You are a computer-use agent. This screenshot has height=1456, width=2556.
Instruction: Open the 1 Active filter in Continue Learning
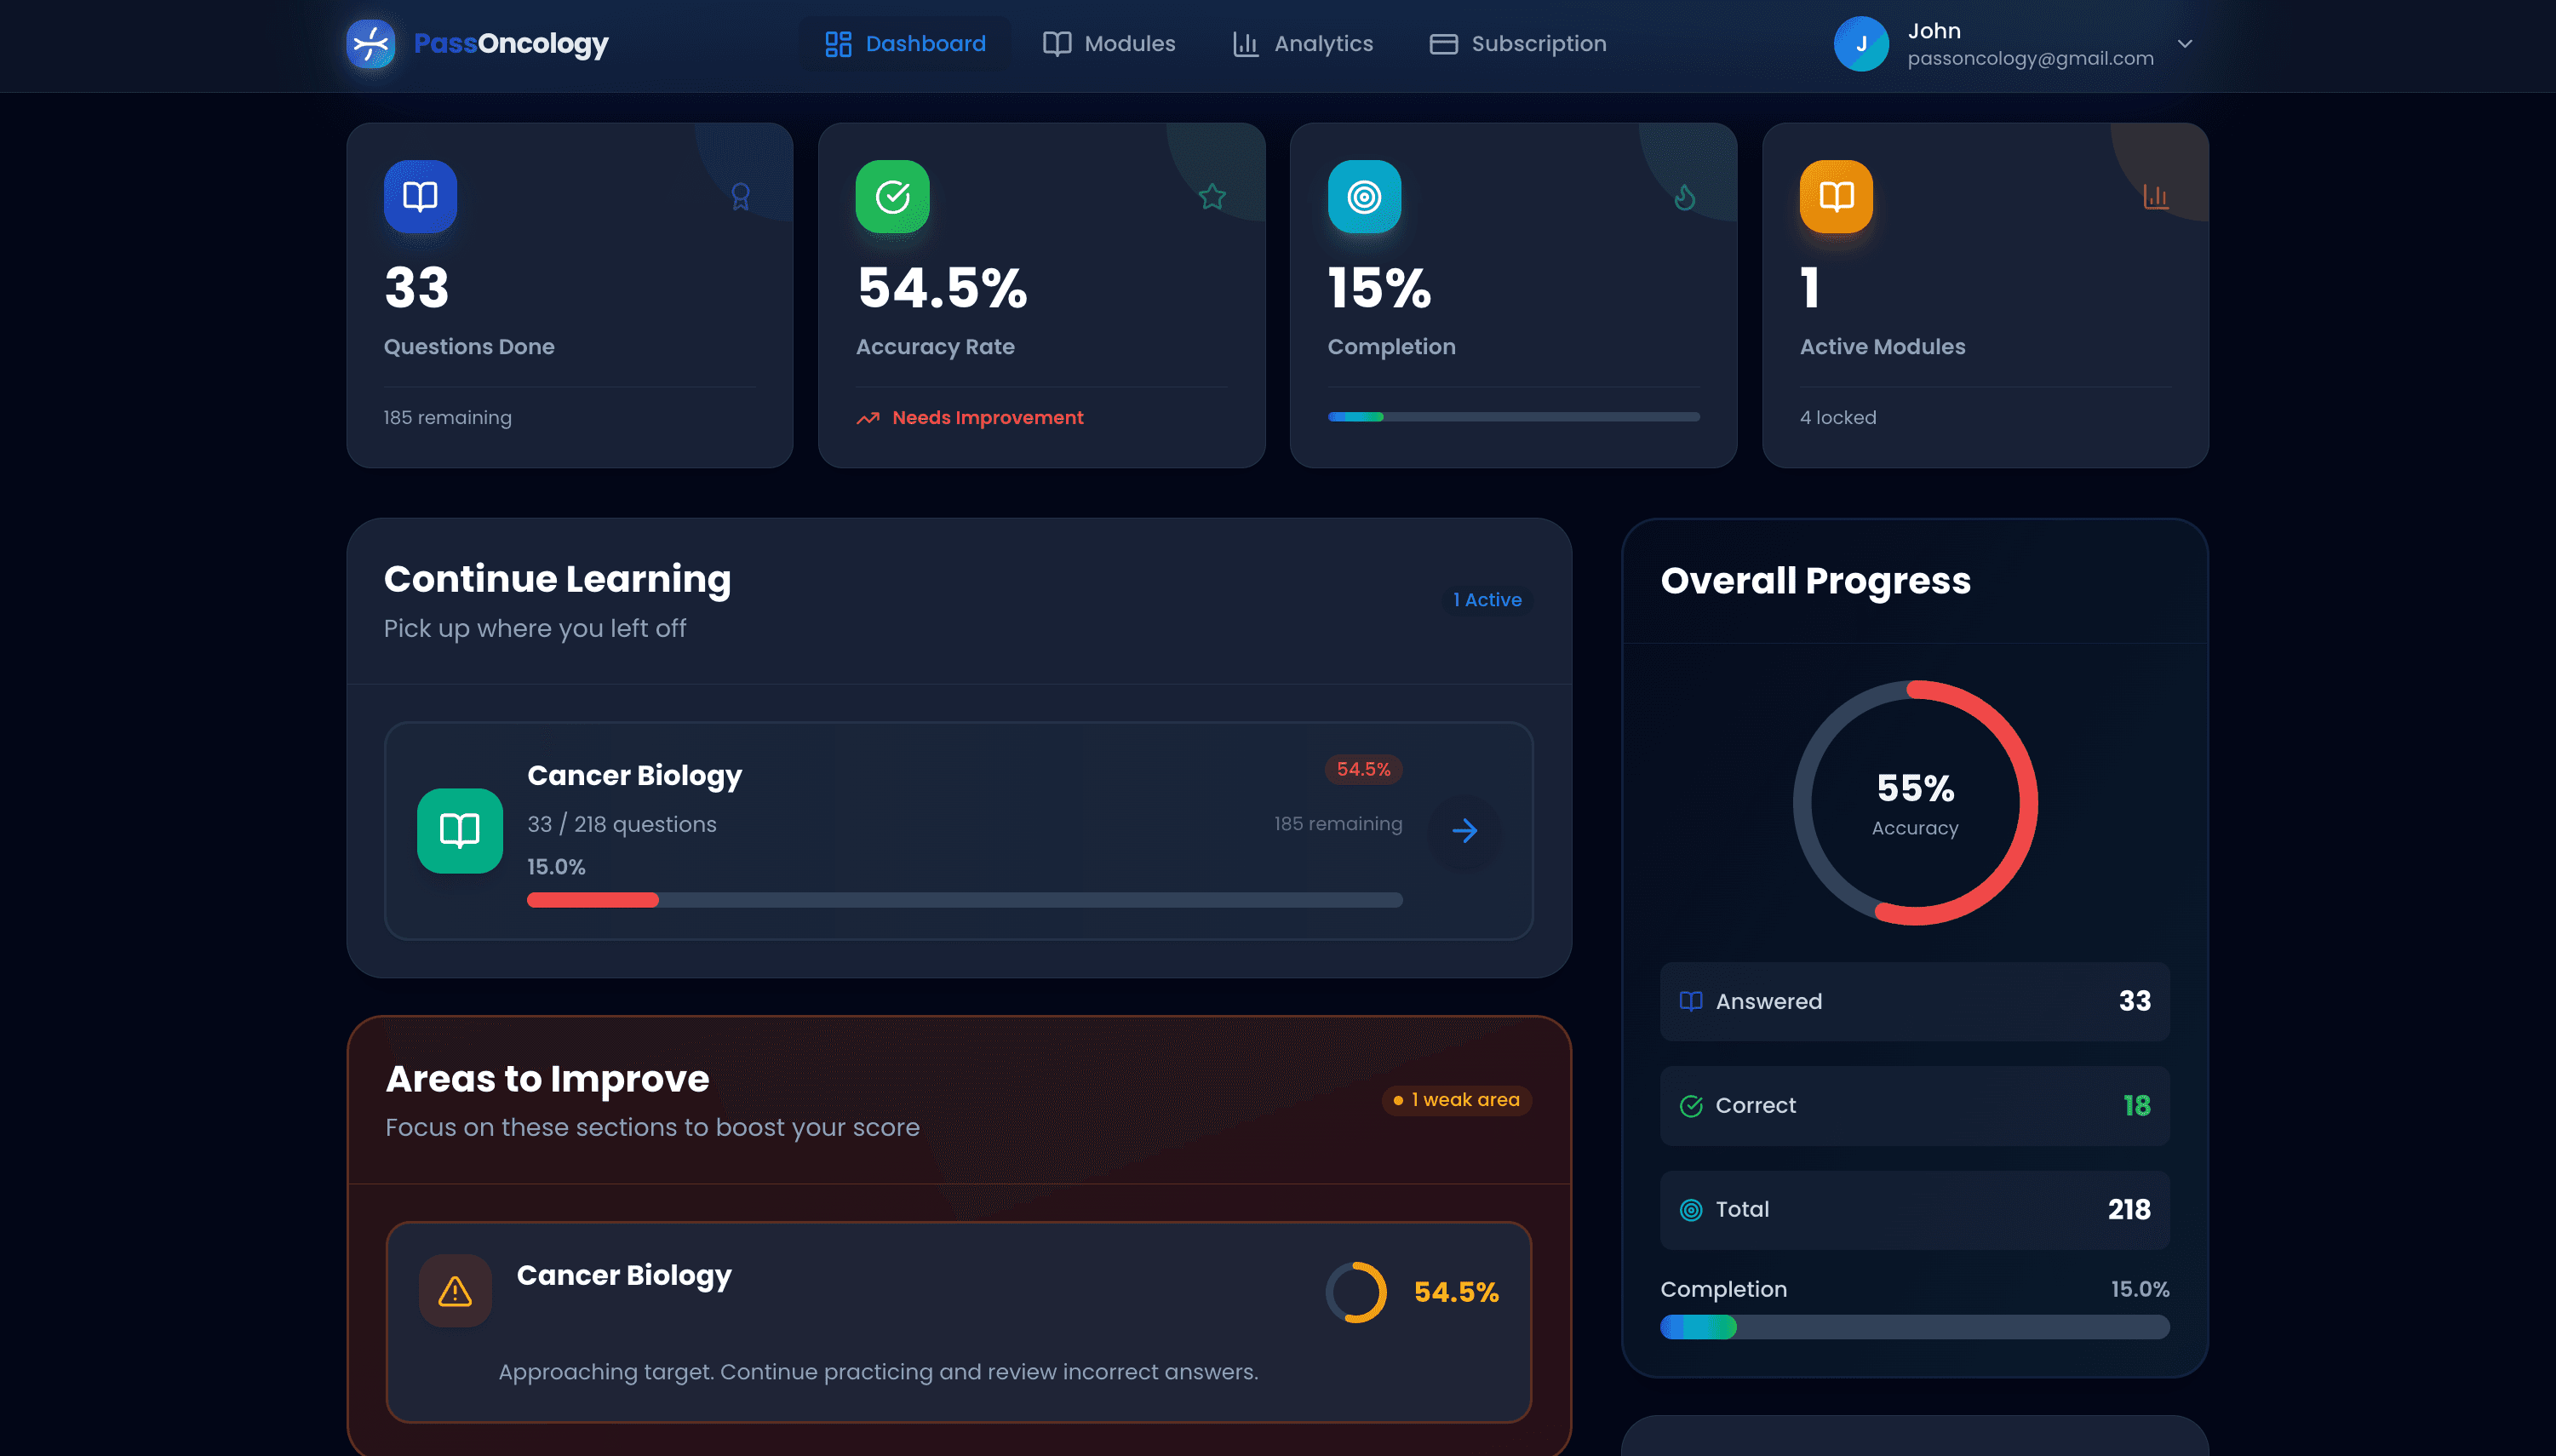(x=1487, y=600)
